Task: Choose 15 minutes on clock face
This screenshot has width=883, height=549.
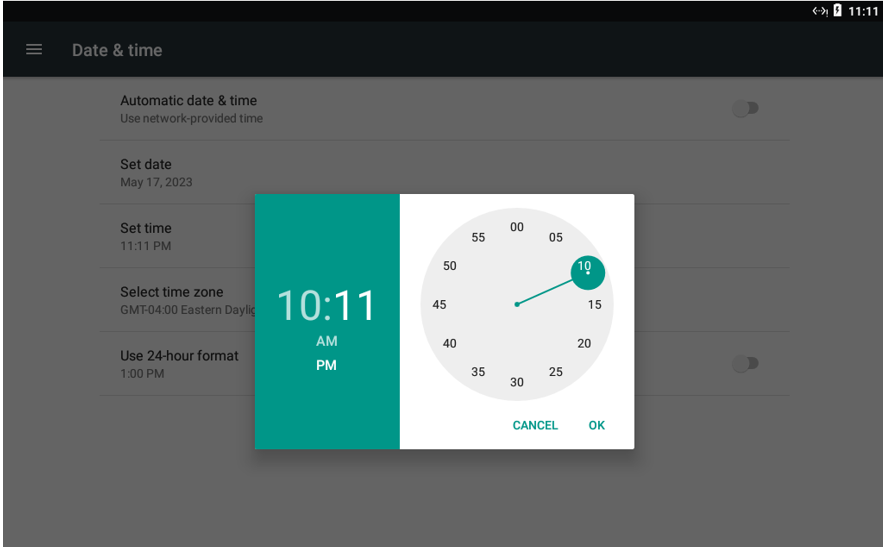Action: click(x=595, y=305)
